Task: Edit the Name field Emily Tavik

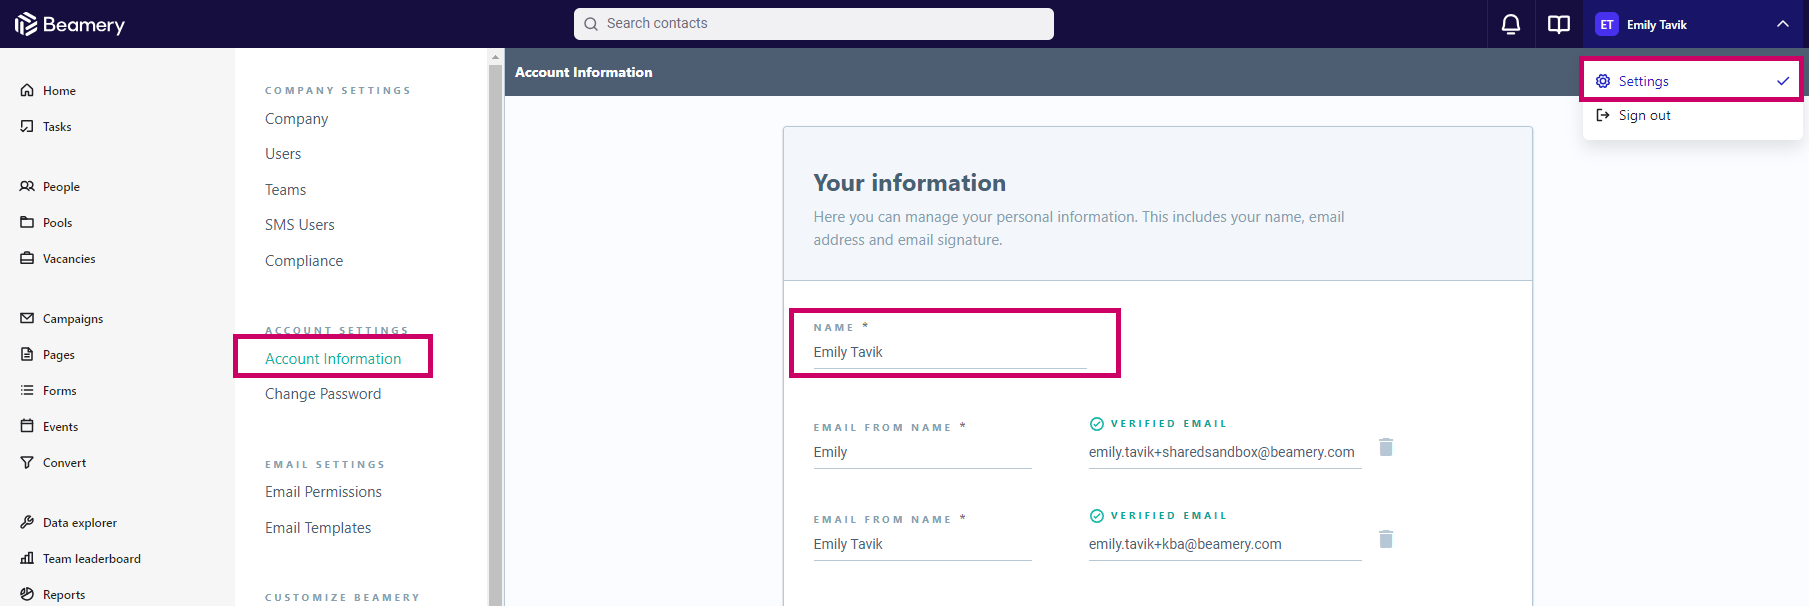Action: 948,353
